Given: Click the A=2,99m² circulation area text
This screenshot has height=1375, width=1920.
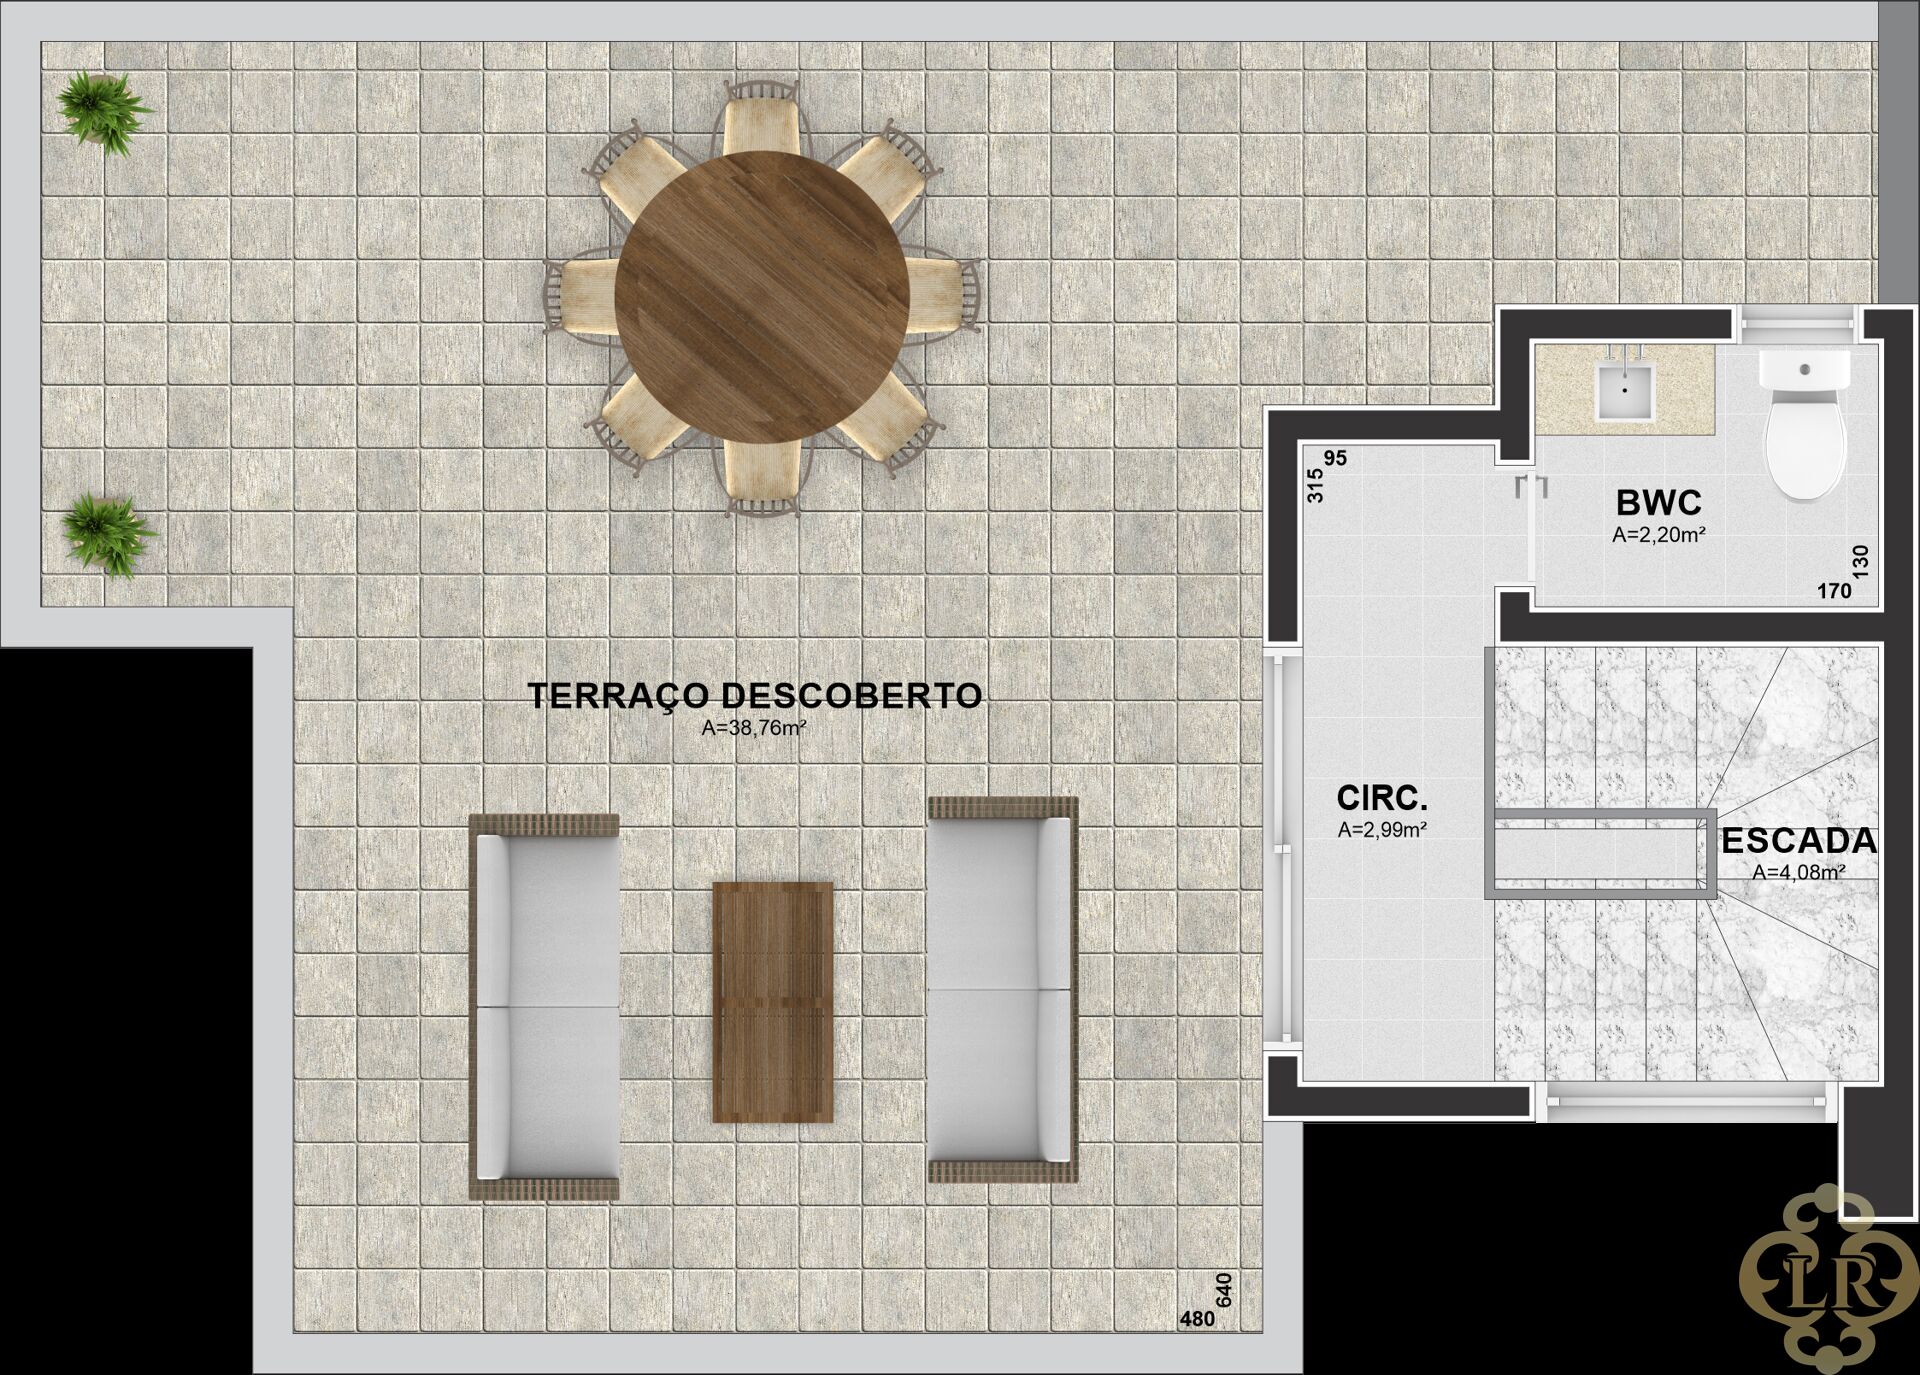Looking at the screenshot, I should coord(1382,829).
